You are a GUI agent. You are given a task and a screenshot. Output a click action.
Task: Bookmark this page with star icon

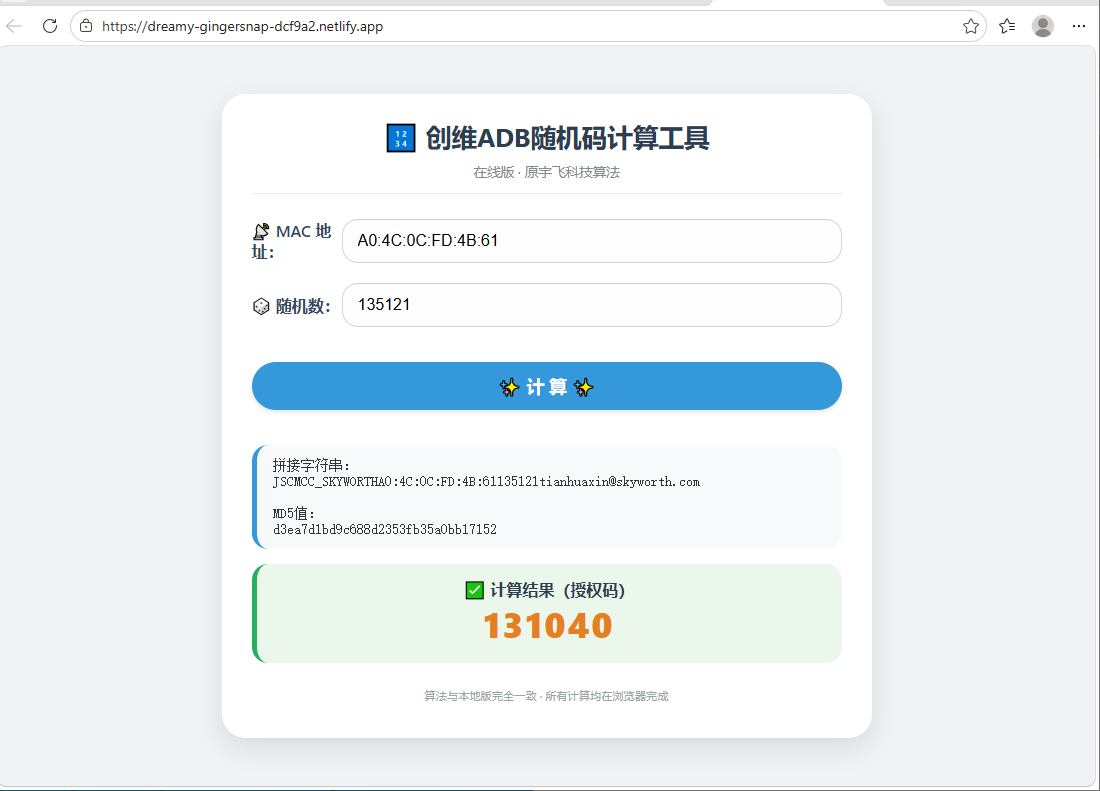pos(971,27)
